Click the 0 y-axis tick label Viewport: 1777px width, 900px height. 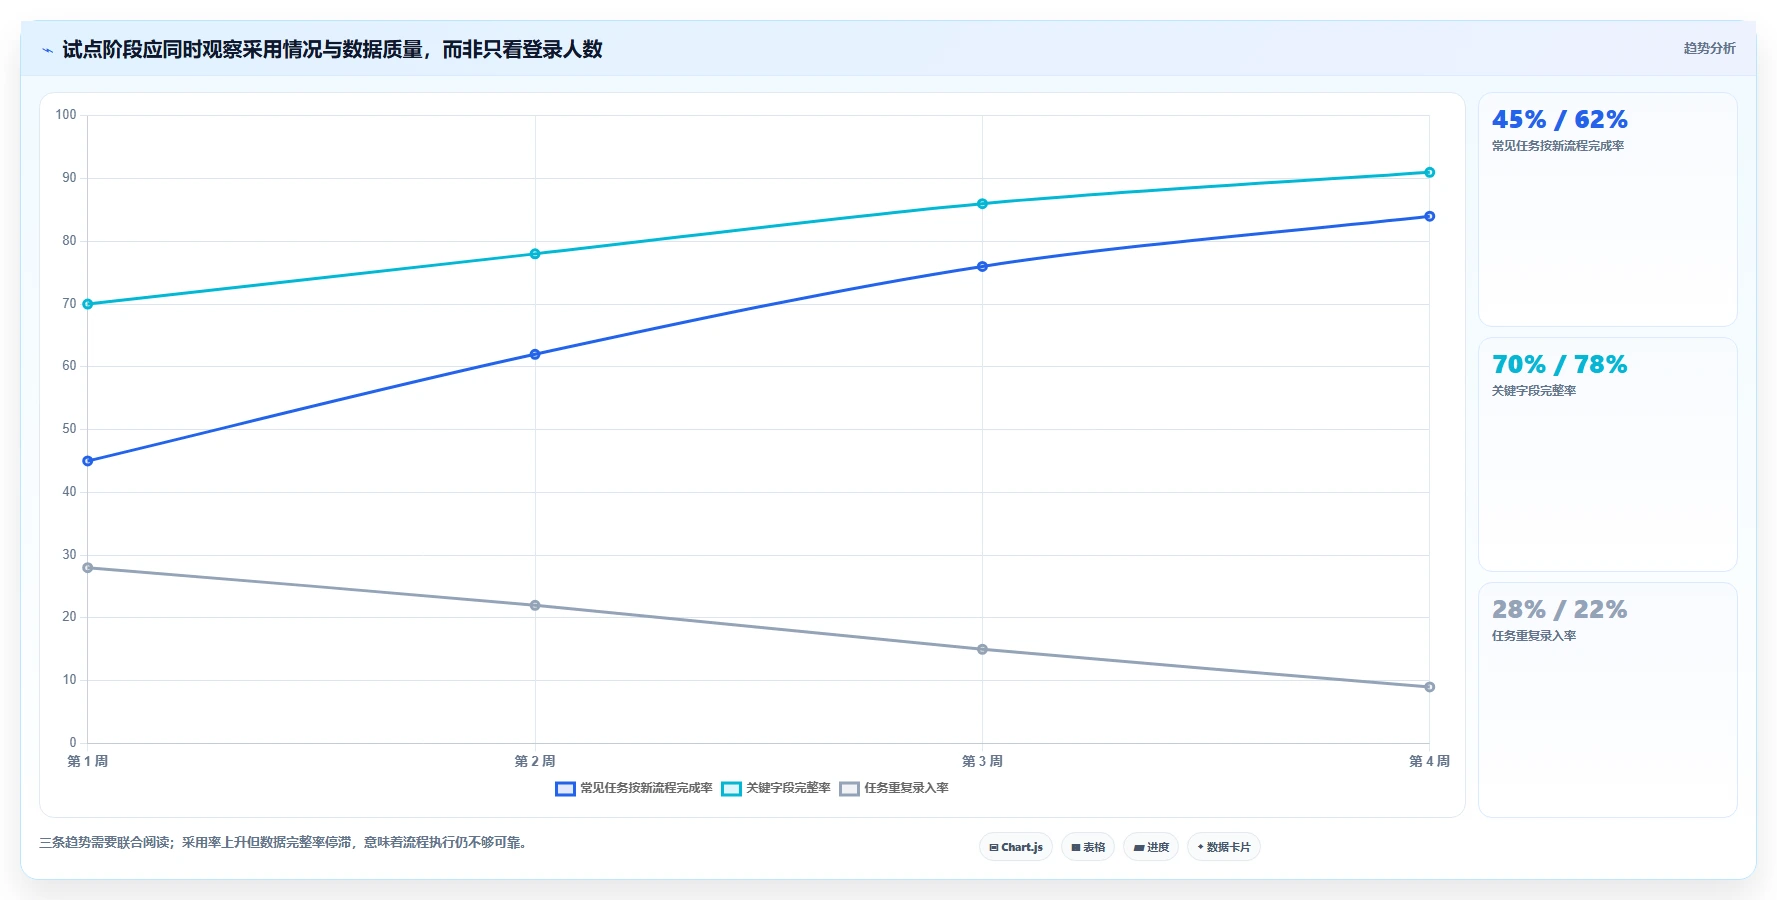coord(73,743)
